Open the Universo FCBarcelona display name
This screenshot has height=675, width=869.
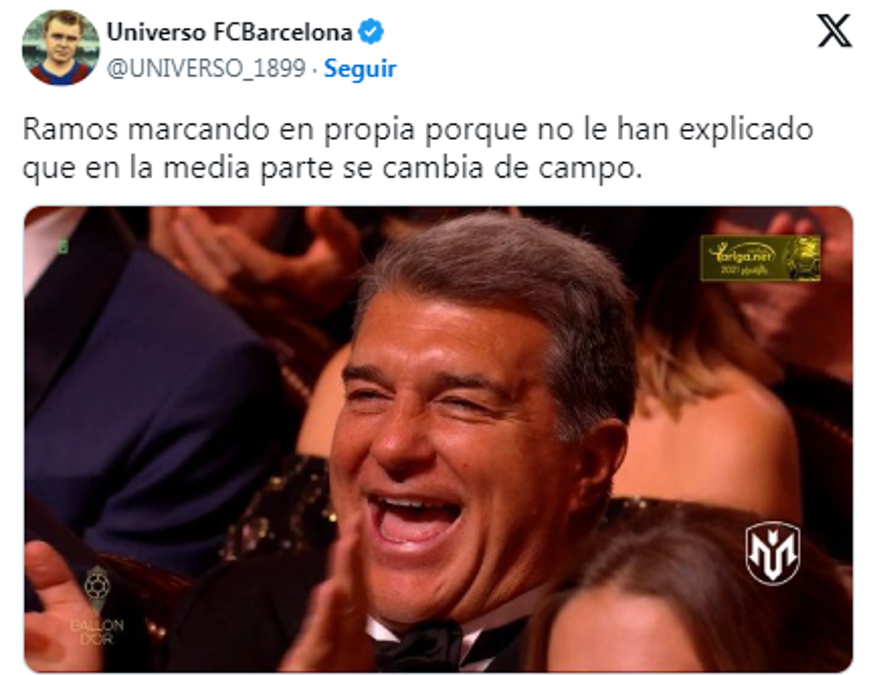point(229,32)
